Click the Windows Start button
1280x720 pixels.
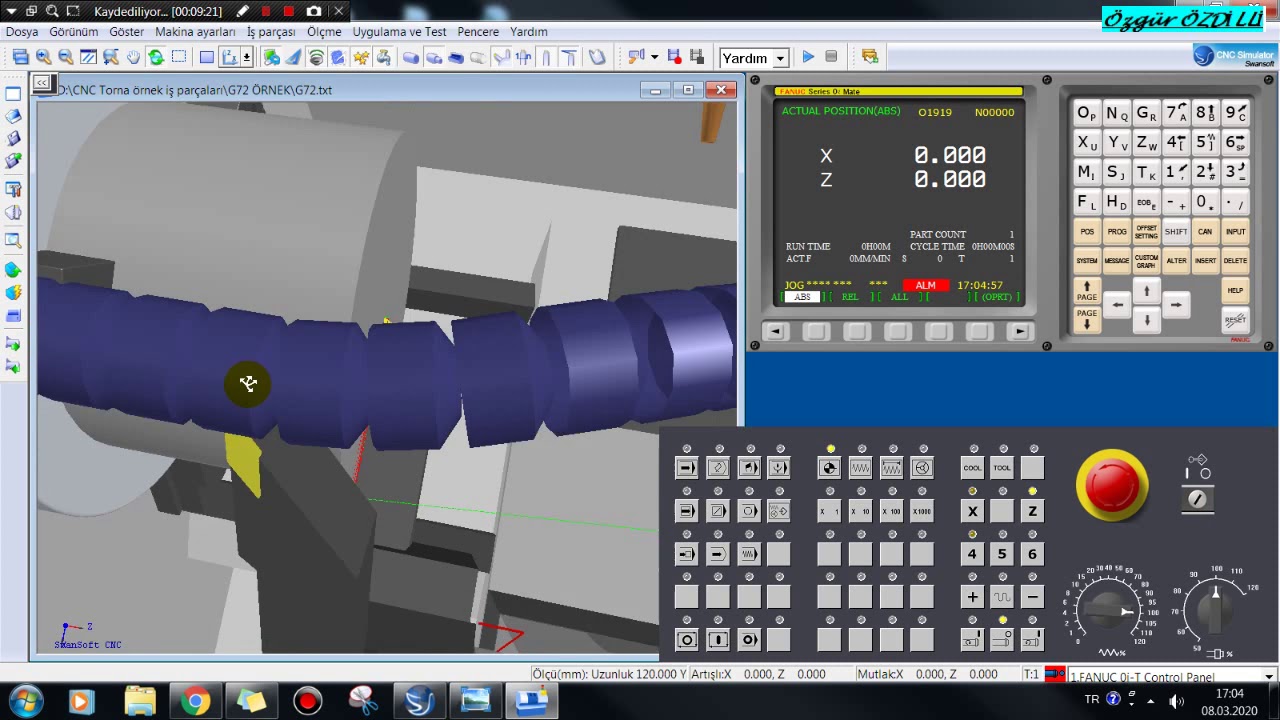[x=25, y=700]
